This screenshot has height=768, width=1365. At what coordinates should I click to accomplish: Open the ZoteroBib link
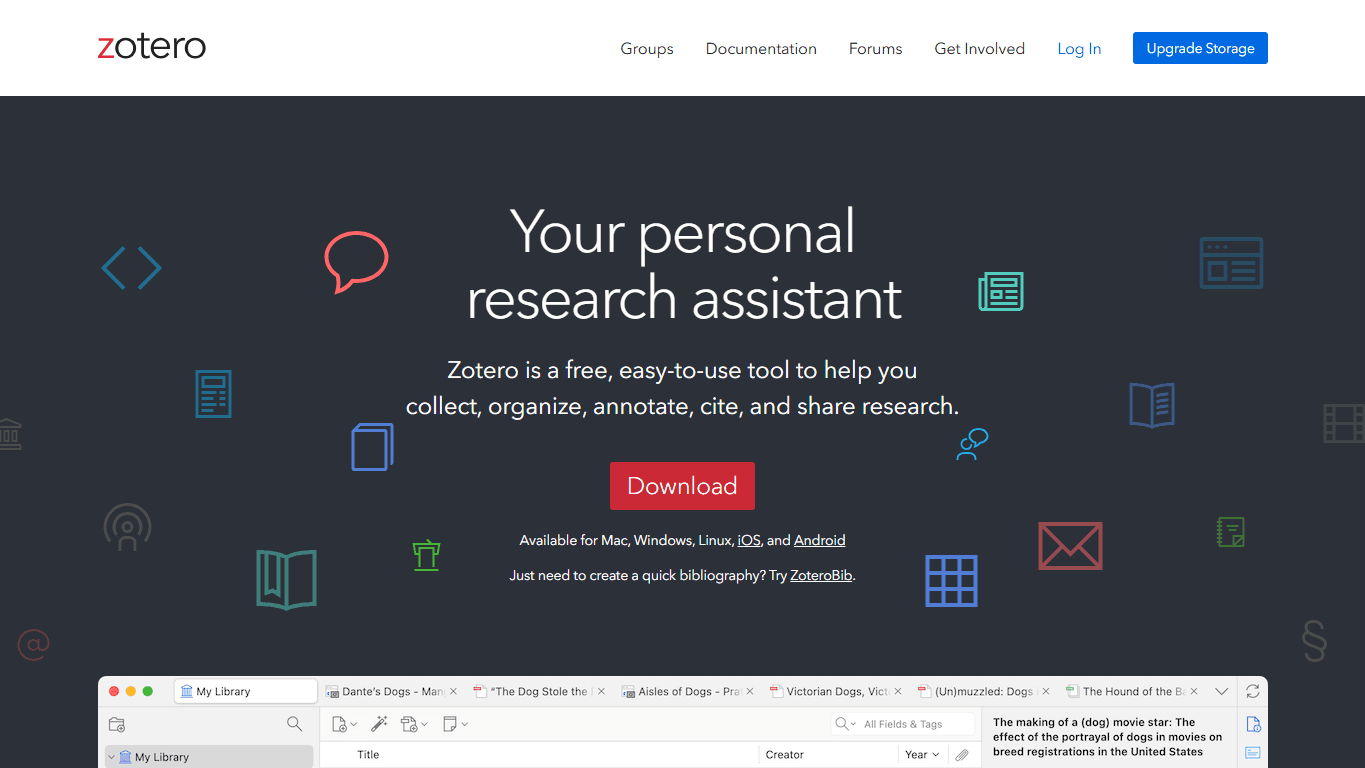821,575
